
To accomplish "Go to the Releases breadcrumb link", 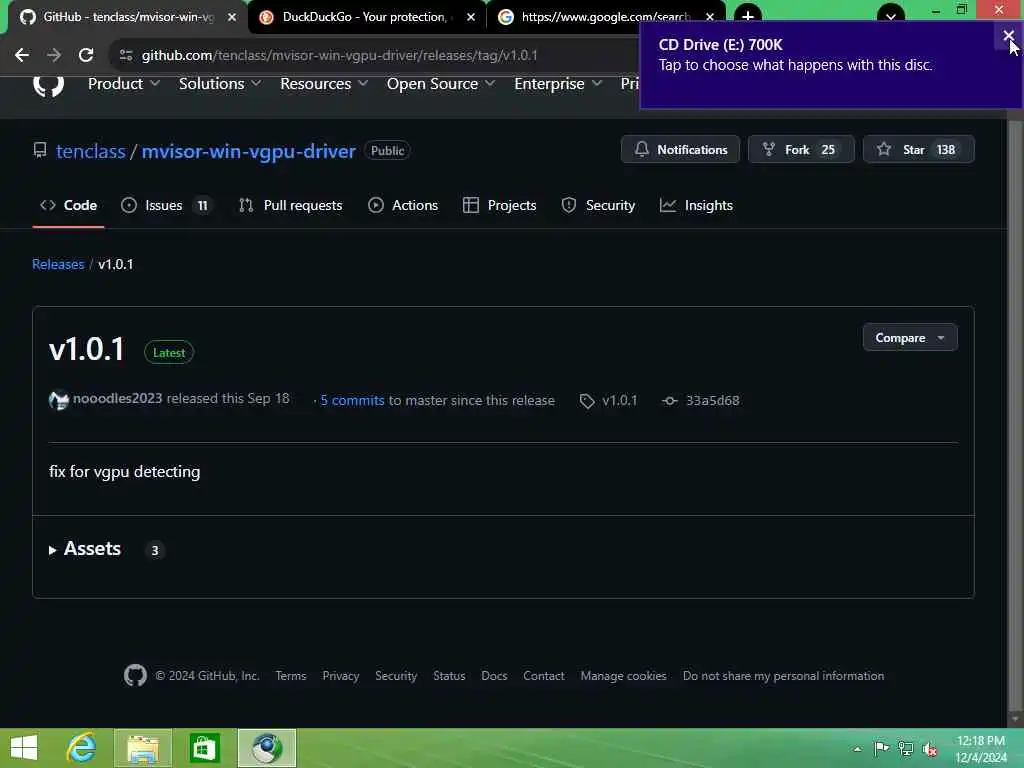I will tap(58, 264).
